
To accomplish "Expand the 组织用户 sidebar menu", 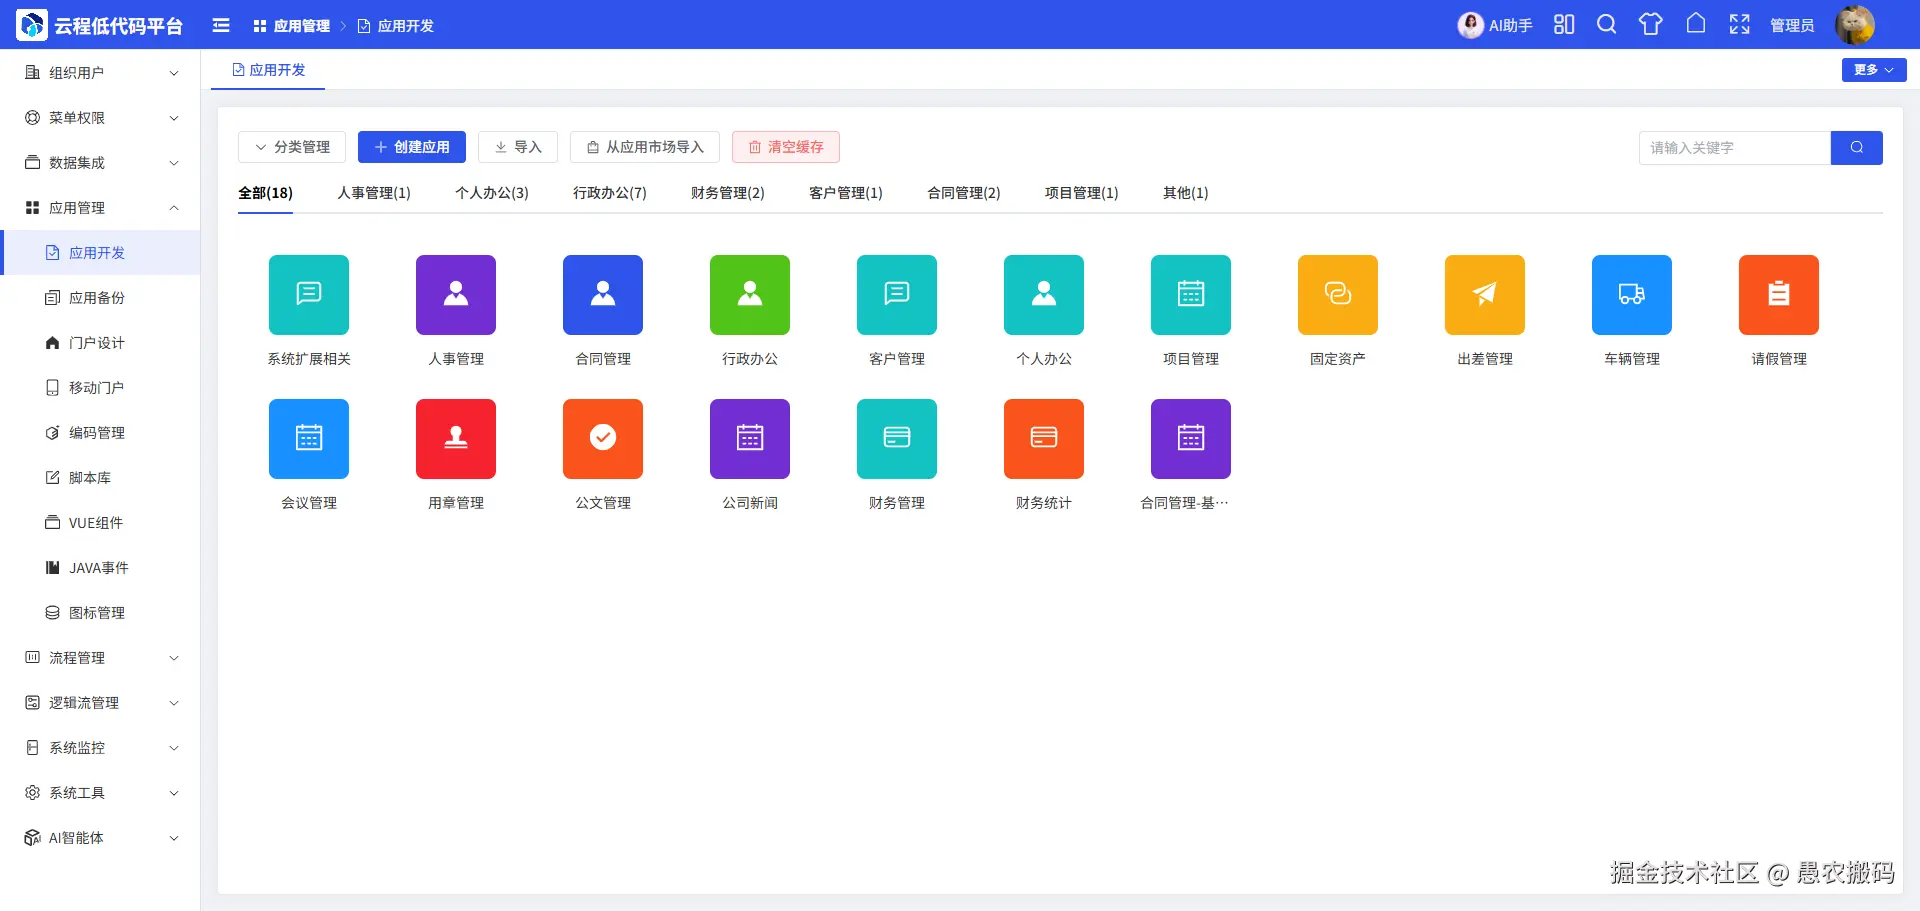I will 100,73.
